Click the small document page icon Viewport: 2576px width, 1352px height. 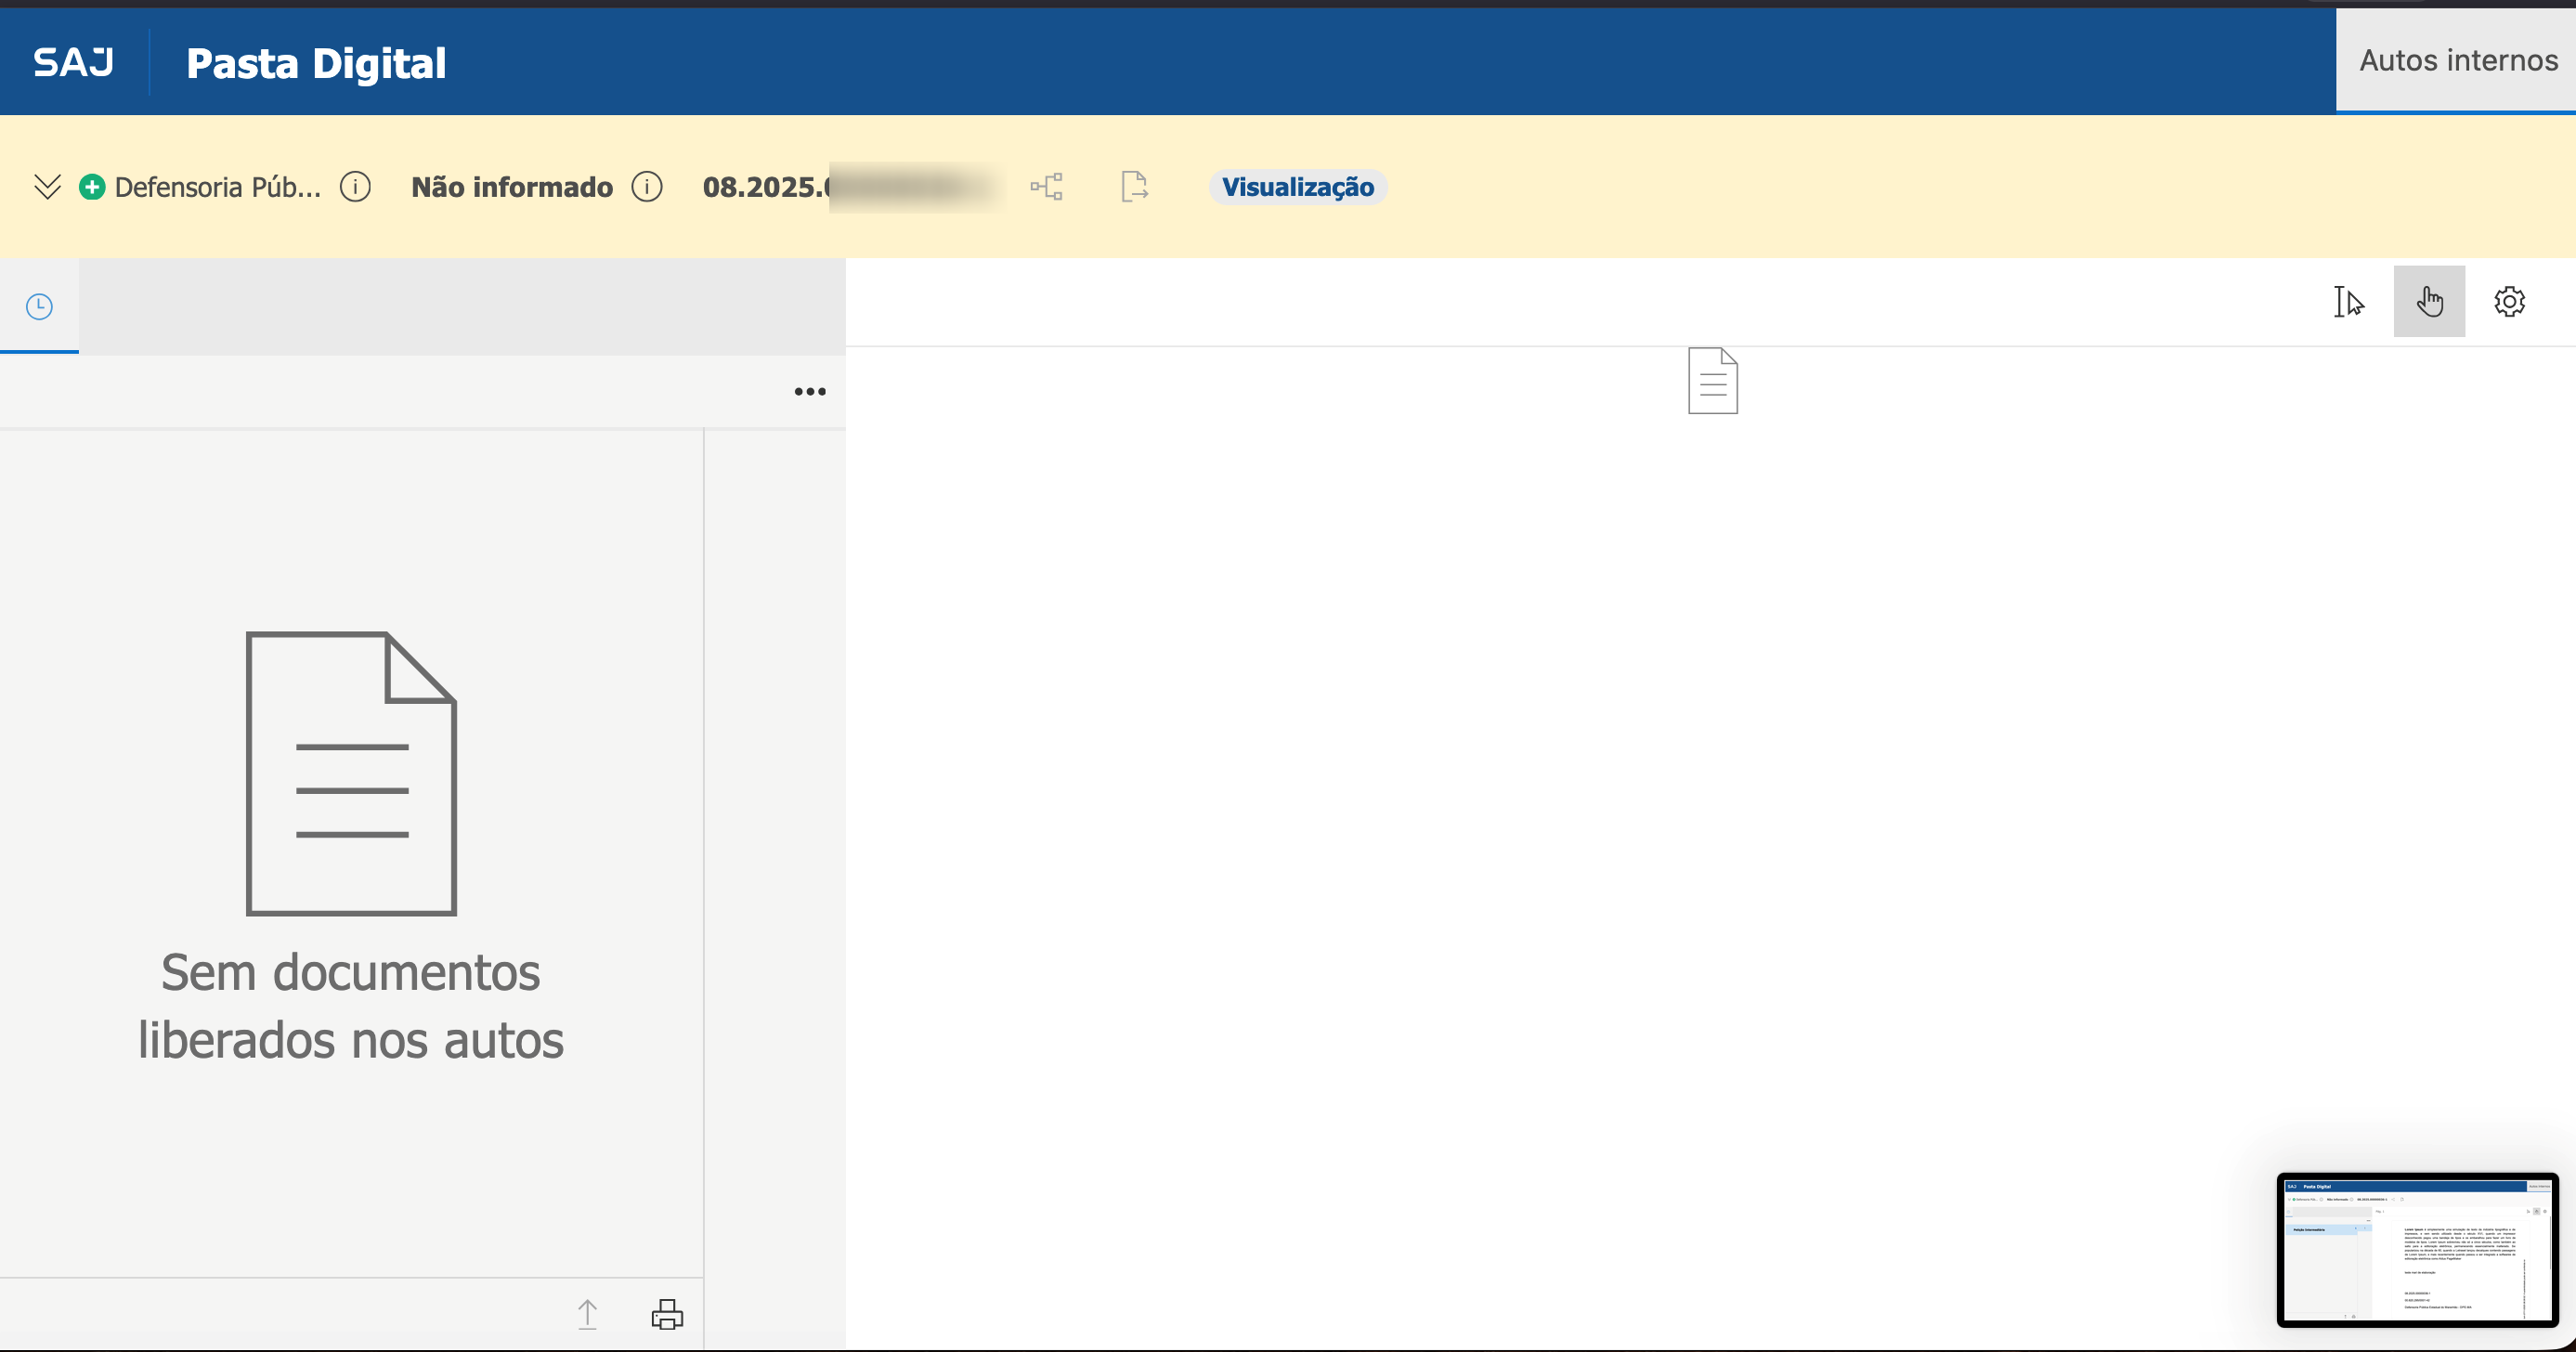coord(1712,381)
